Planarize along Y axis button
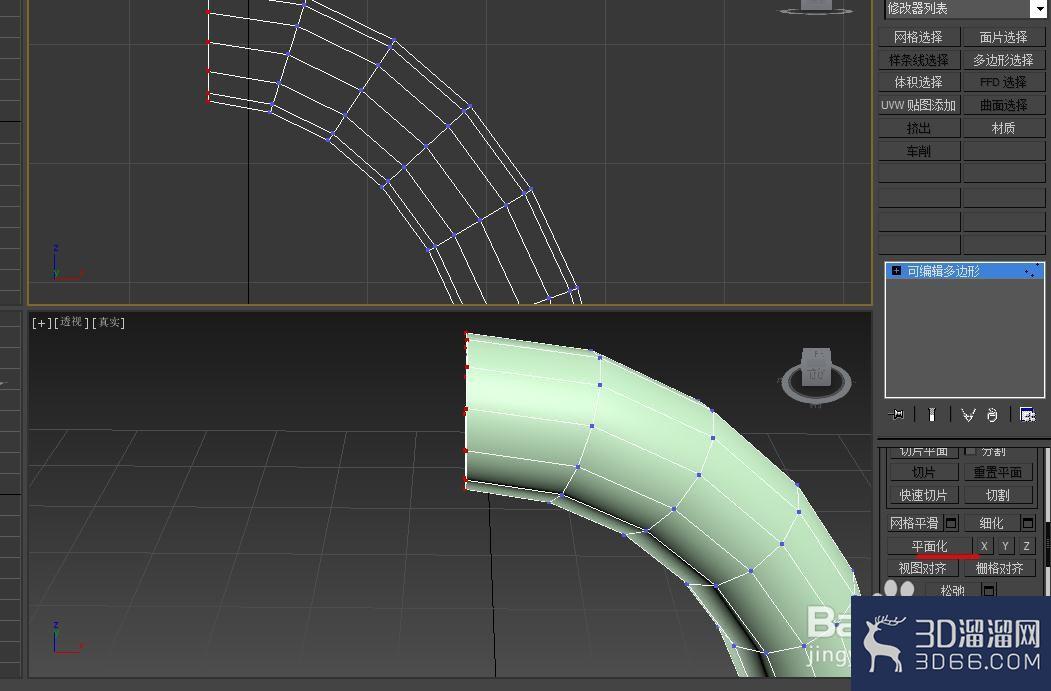Viewport: 1051px width, 691px height. pyautogui.click(x=1005, y=546)
